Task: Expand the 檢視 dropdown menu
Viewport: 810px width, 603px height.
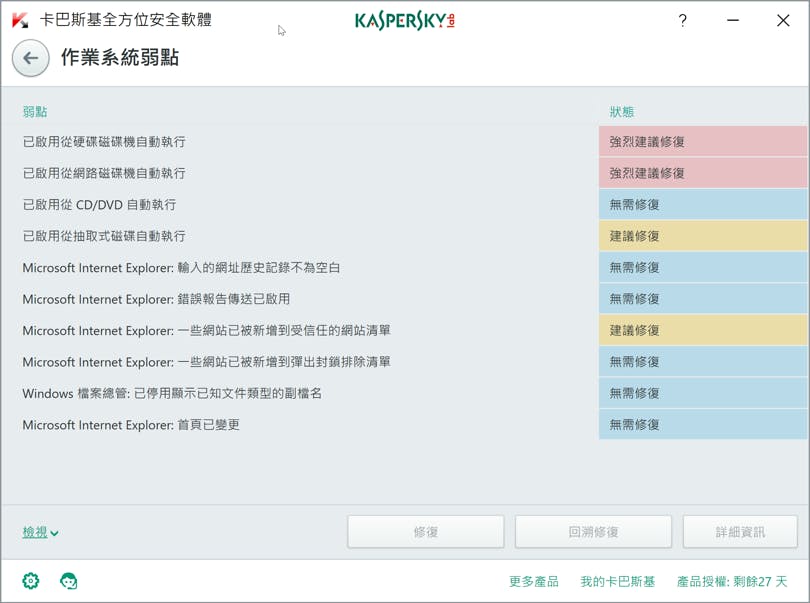Action: click(40, 533)
